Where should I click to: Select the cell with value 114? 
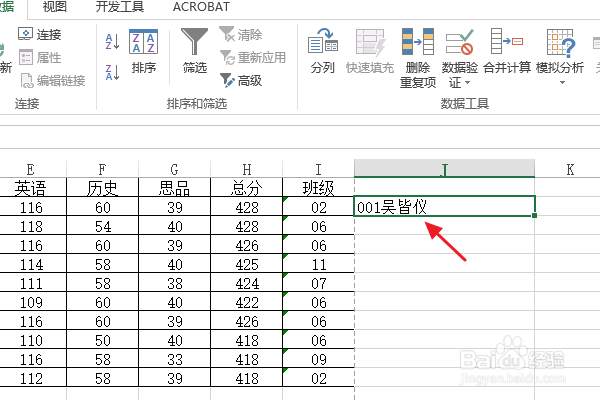[33, 264]
